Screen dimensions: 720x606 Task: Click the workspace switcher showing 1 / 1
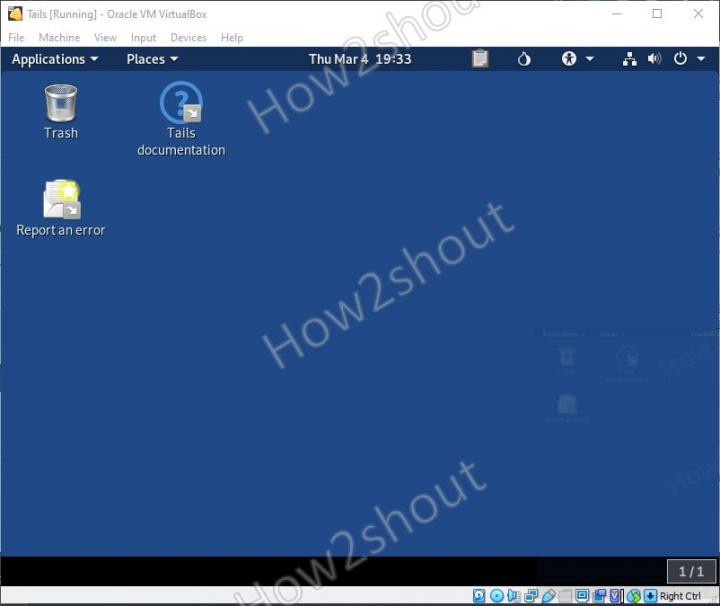click(691, 572)
